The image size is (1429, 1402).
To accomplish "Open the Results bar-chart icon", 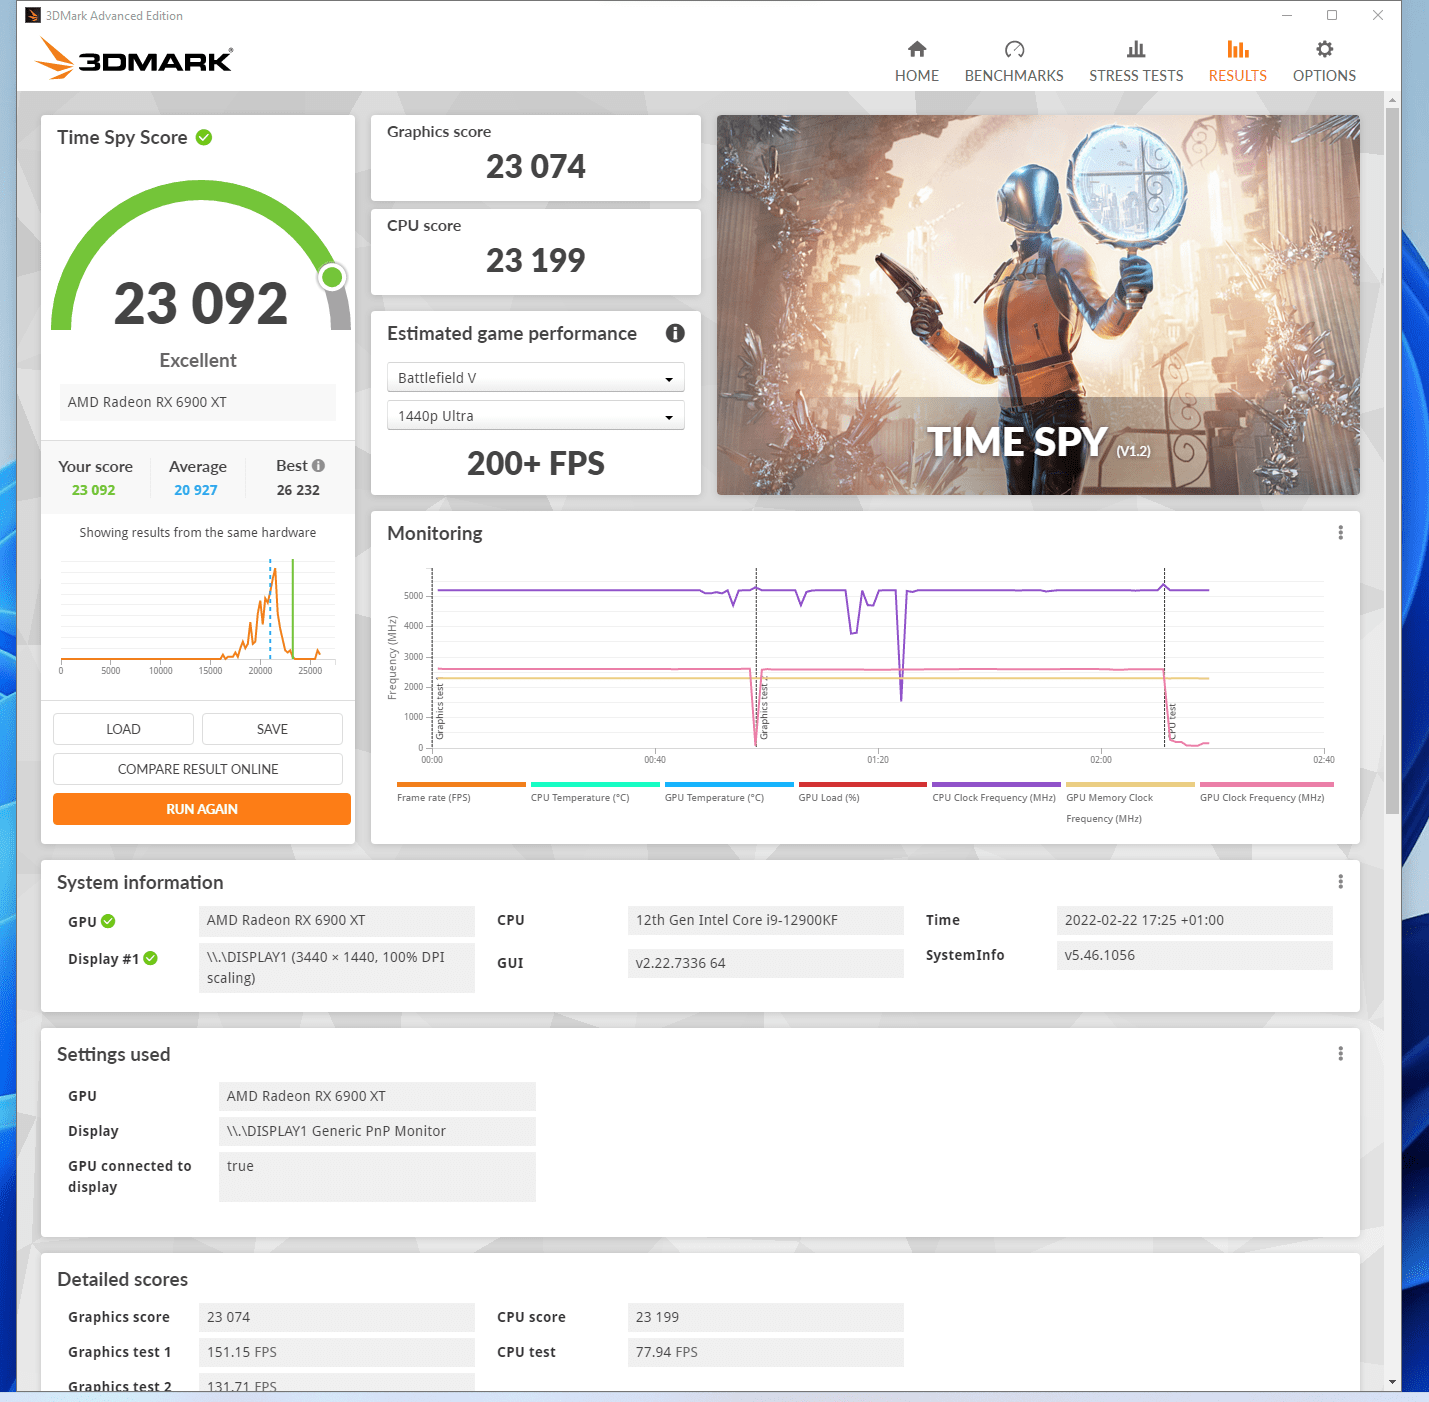I will pyautogui.click(x=1238, y=49).
